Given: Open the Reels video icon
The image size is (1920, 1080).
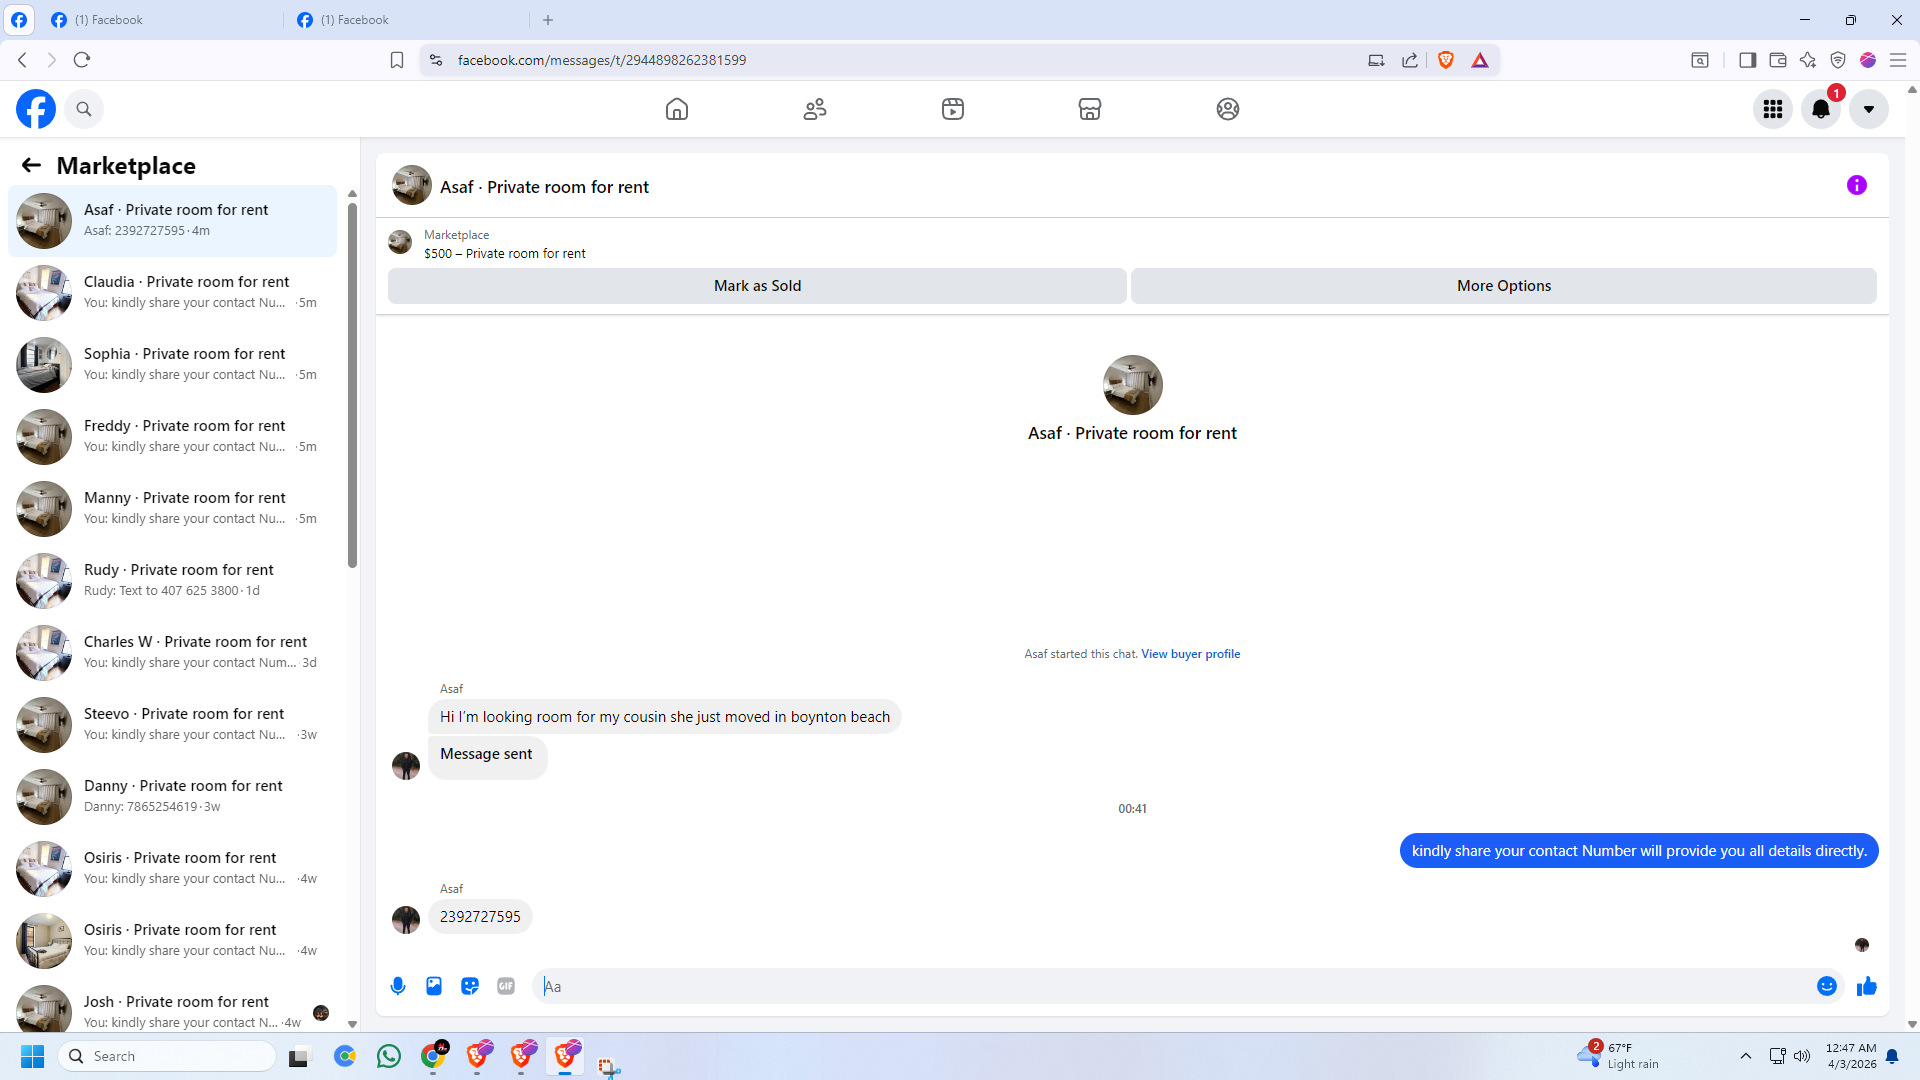Looking at the screenshot, I should point(953,109).
